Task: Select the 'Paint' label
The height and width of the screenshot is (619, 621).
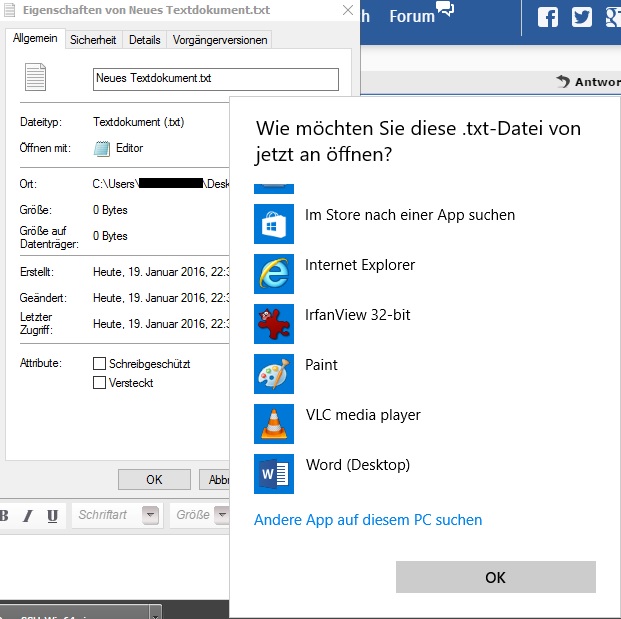Action: [321, 365]
